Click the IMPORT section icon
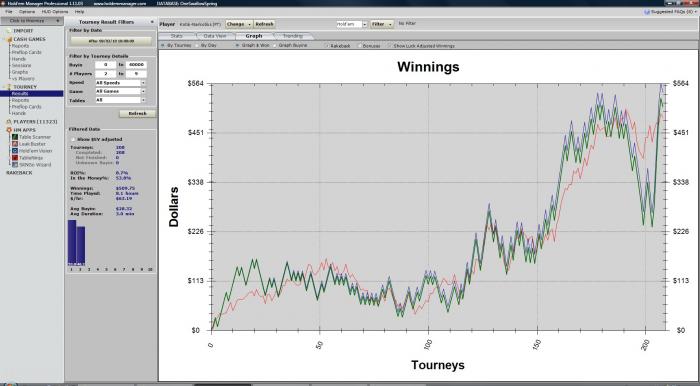 coord(8,31)
